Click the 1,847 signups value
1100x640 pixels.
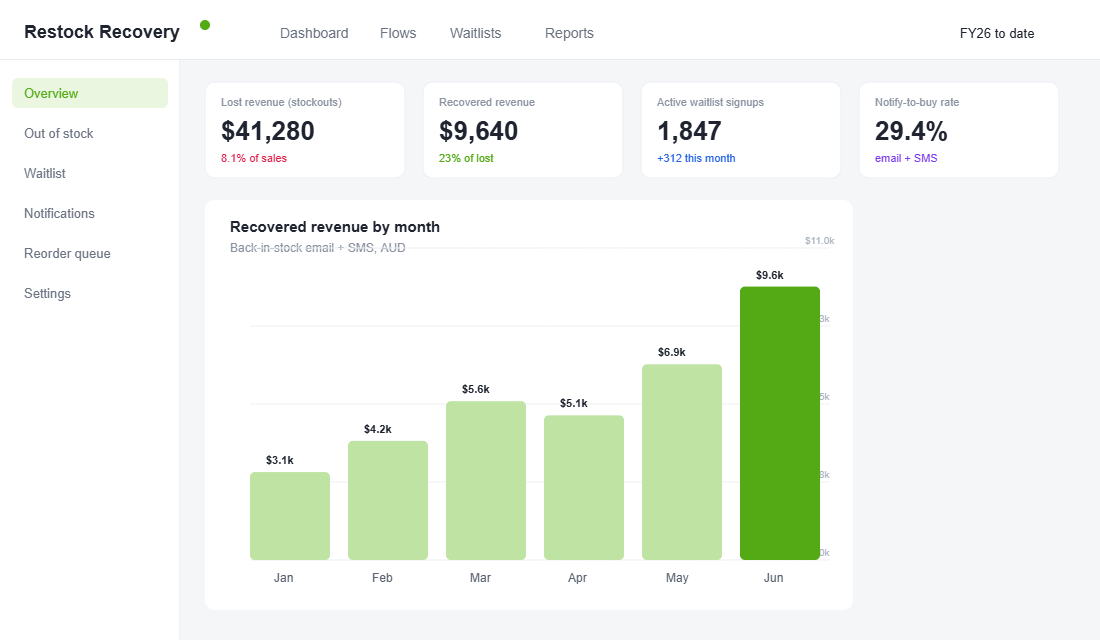[x=689, y=131]
